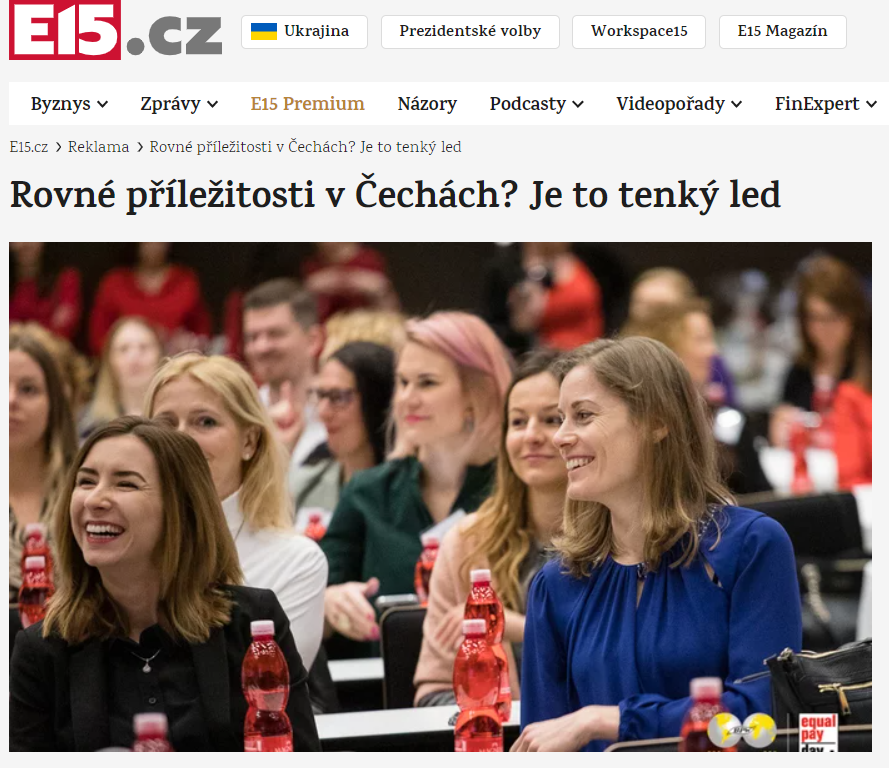Open the FinExpert dropdown chevron

(871, 104)
